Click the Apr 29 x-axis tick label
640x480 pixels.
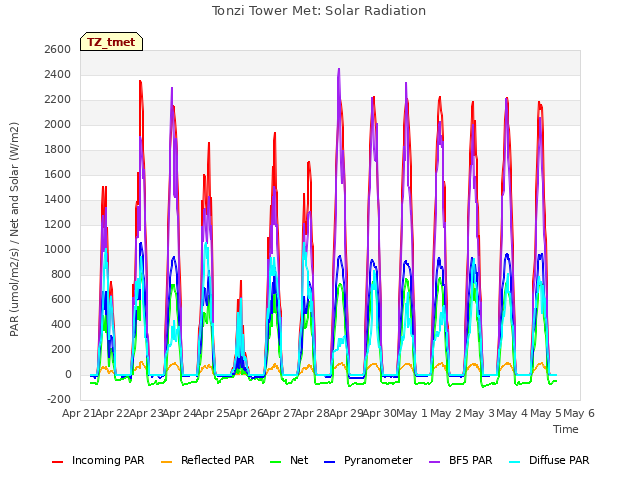[346, 413]
